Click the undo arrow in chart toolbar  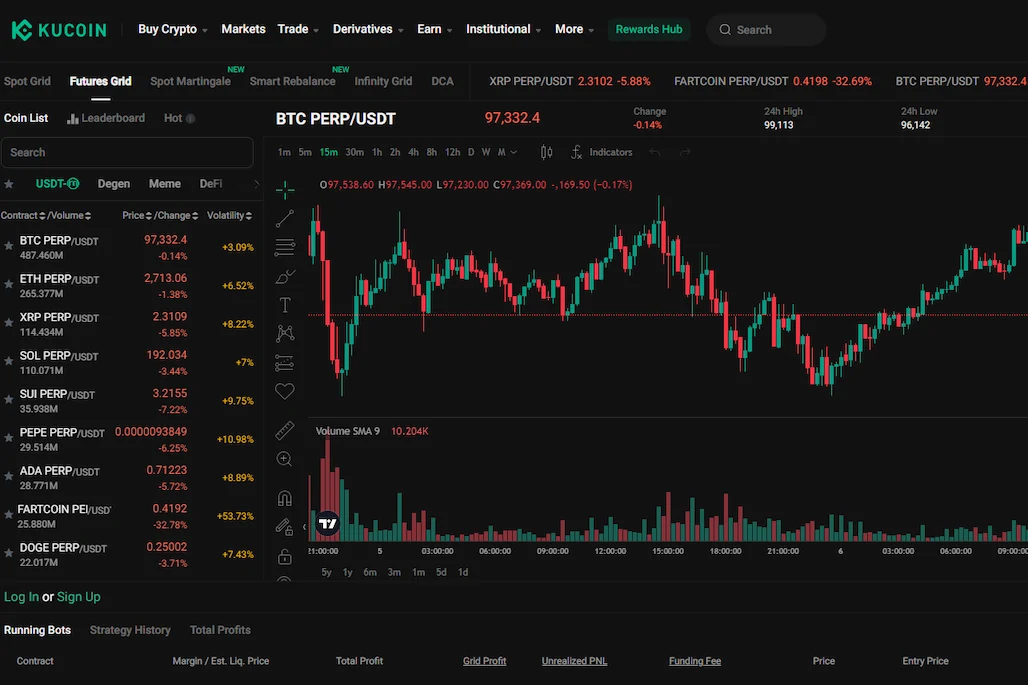[x=654, y=152]
